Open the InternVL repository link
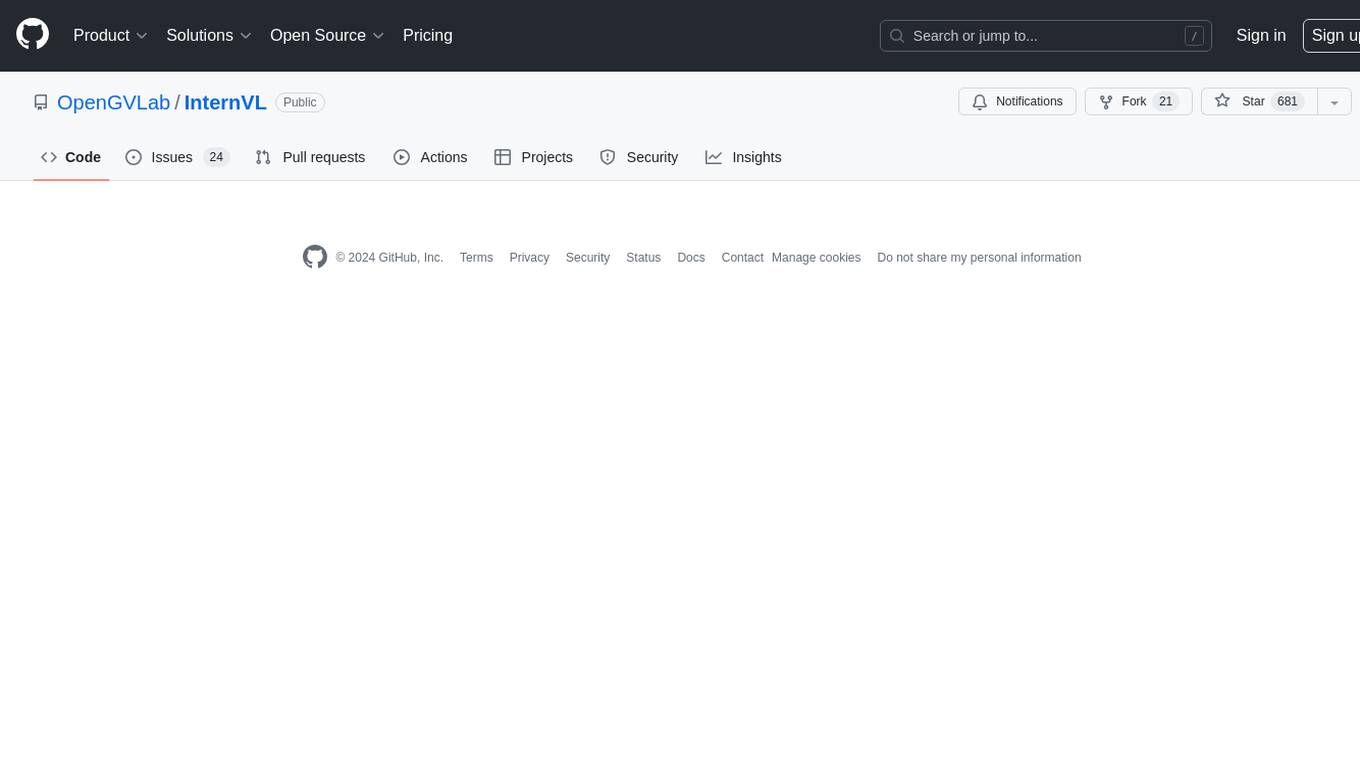1360x764 pixels. coord(225,102)
